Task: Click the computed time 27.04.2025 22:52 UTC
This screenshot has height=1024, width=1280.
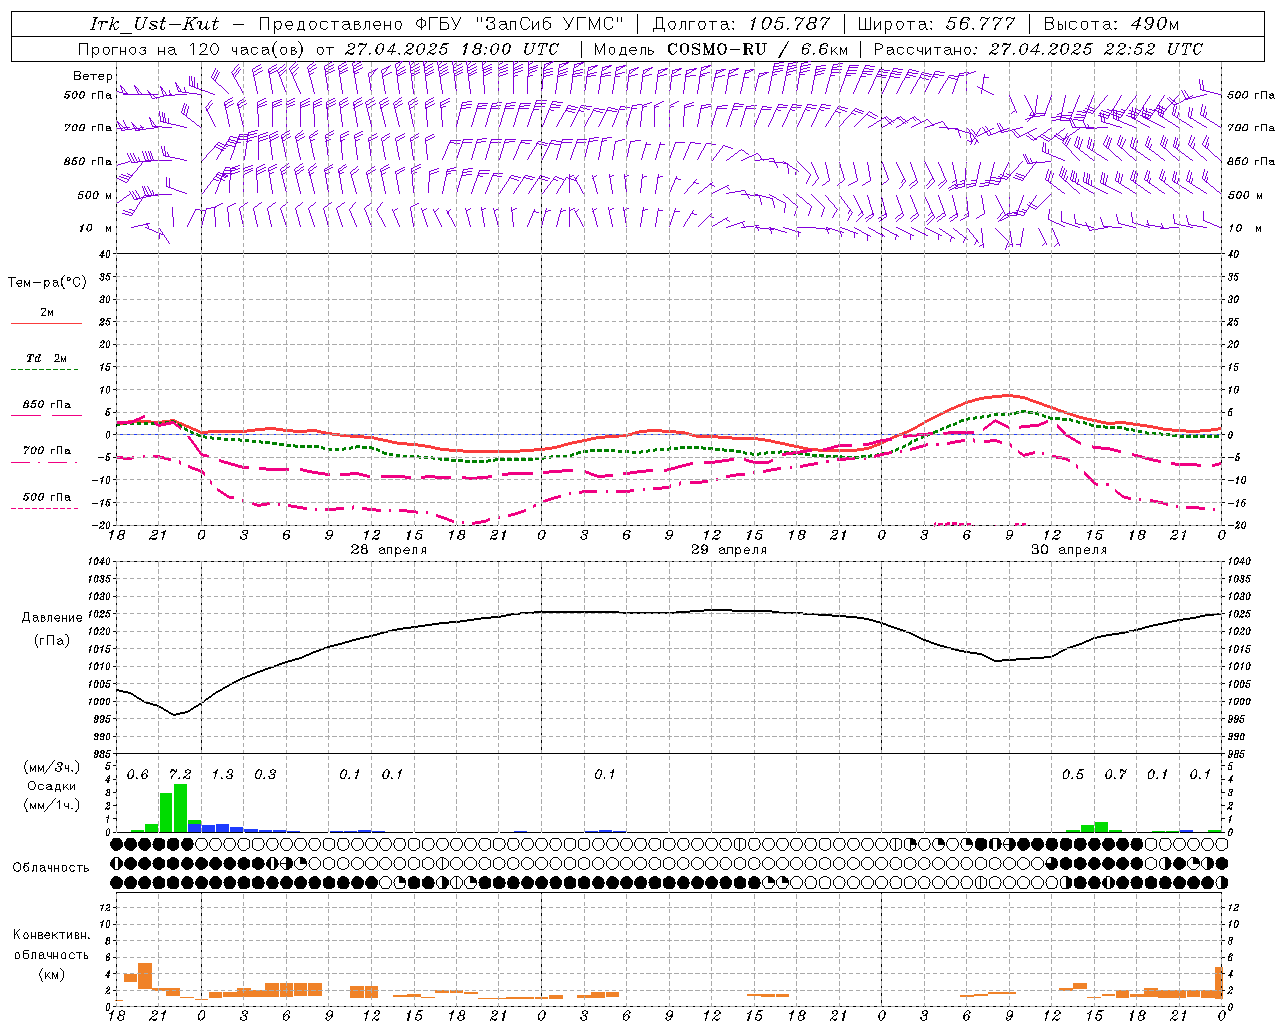Action: tap(1096, 49)
